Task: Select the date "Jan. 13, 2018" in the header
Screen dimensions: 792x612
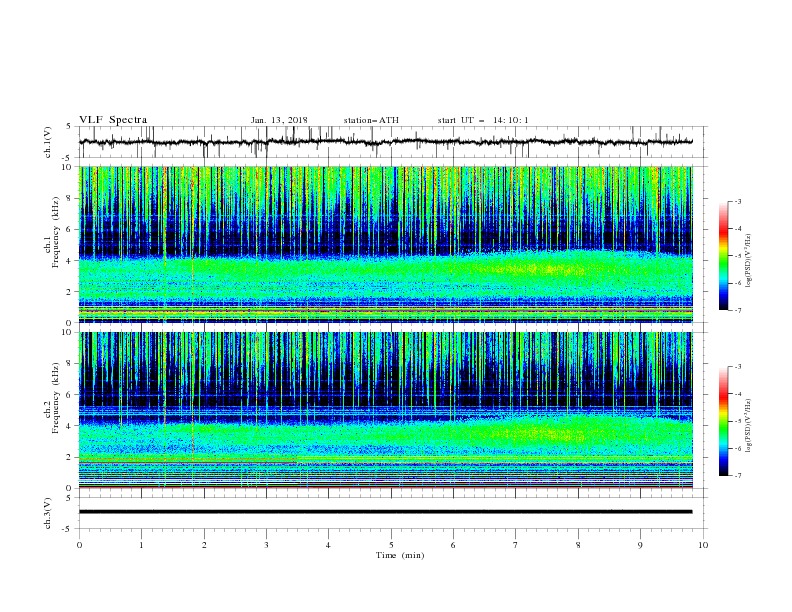Action: 279,120
